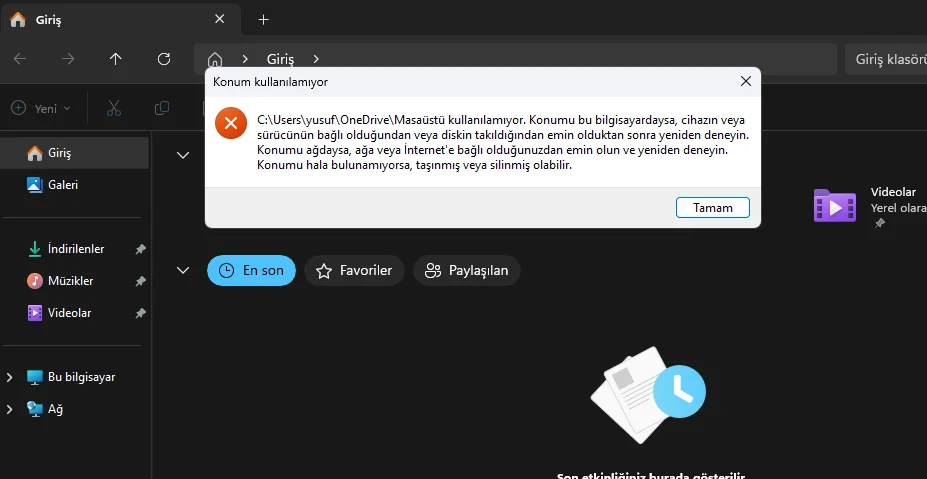The image size is (927, 479).
Task: Click the red error icon in dialog
Action: tap(231, 123)
